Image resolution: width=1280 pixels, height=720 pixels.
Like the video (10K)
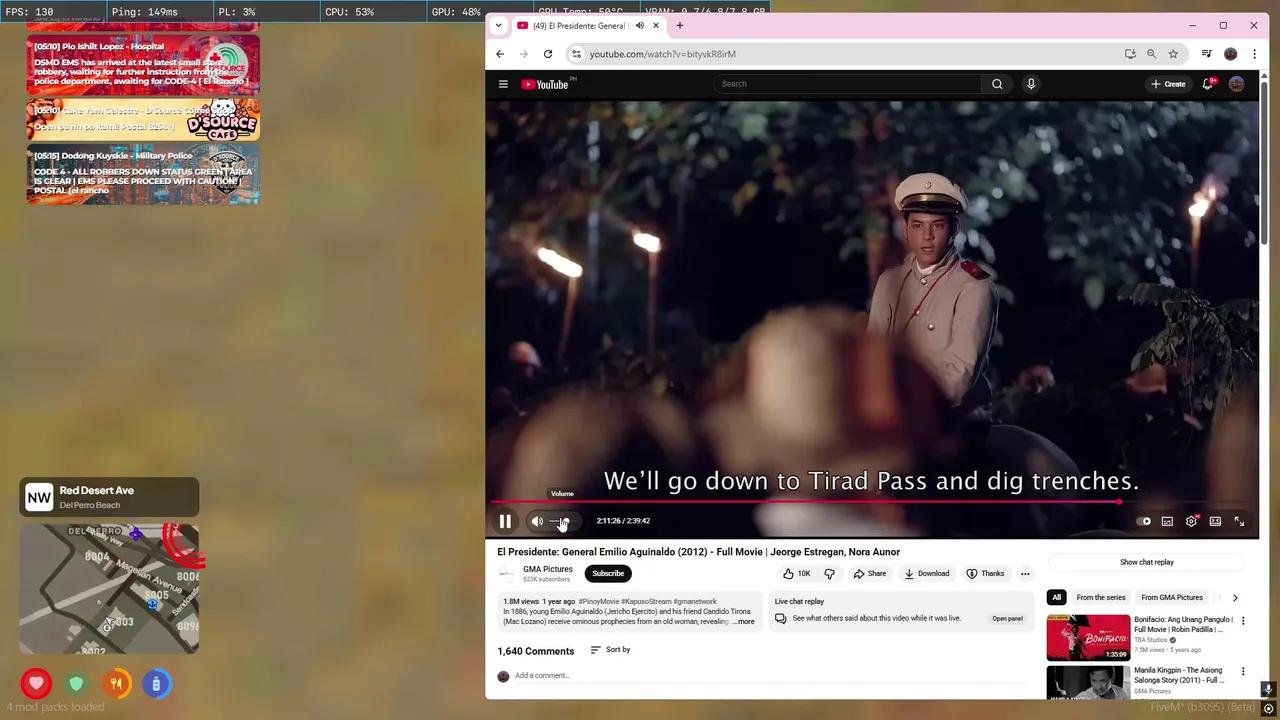798,574
